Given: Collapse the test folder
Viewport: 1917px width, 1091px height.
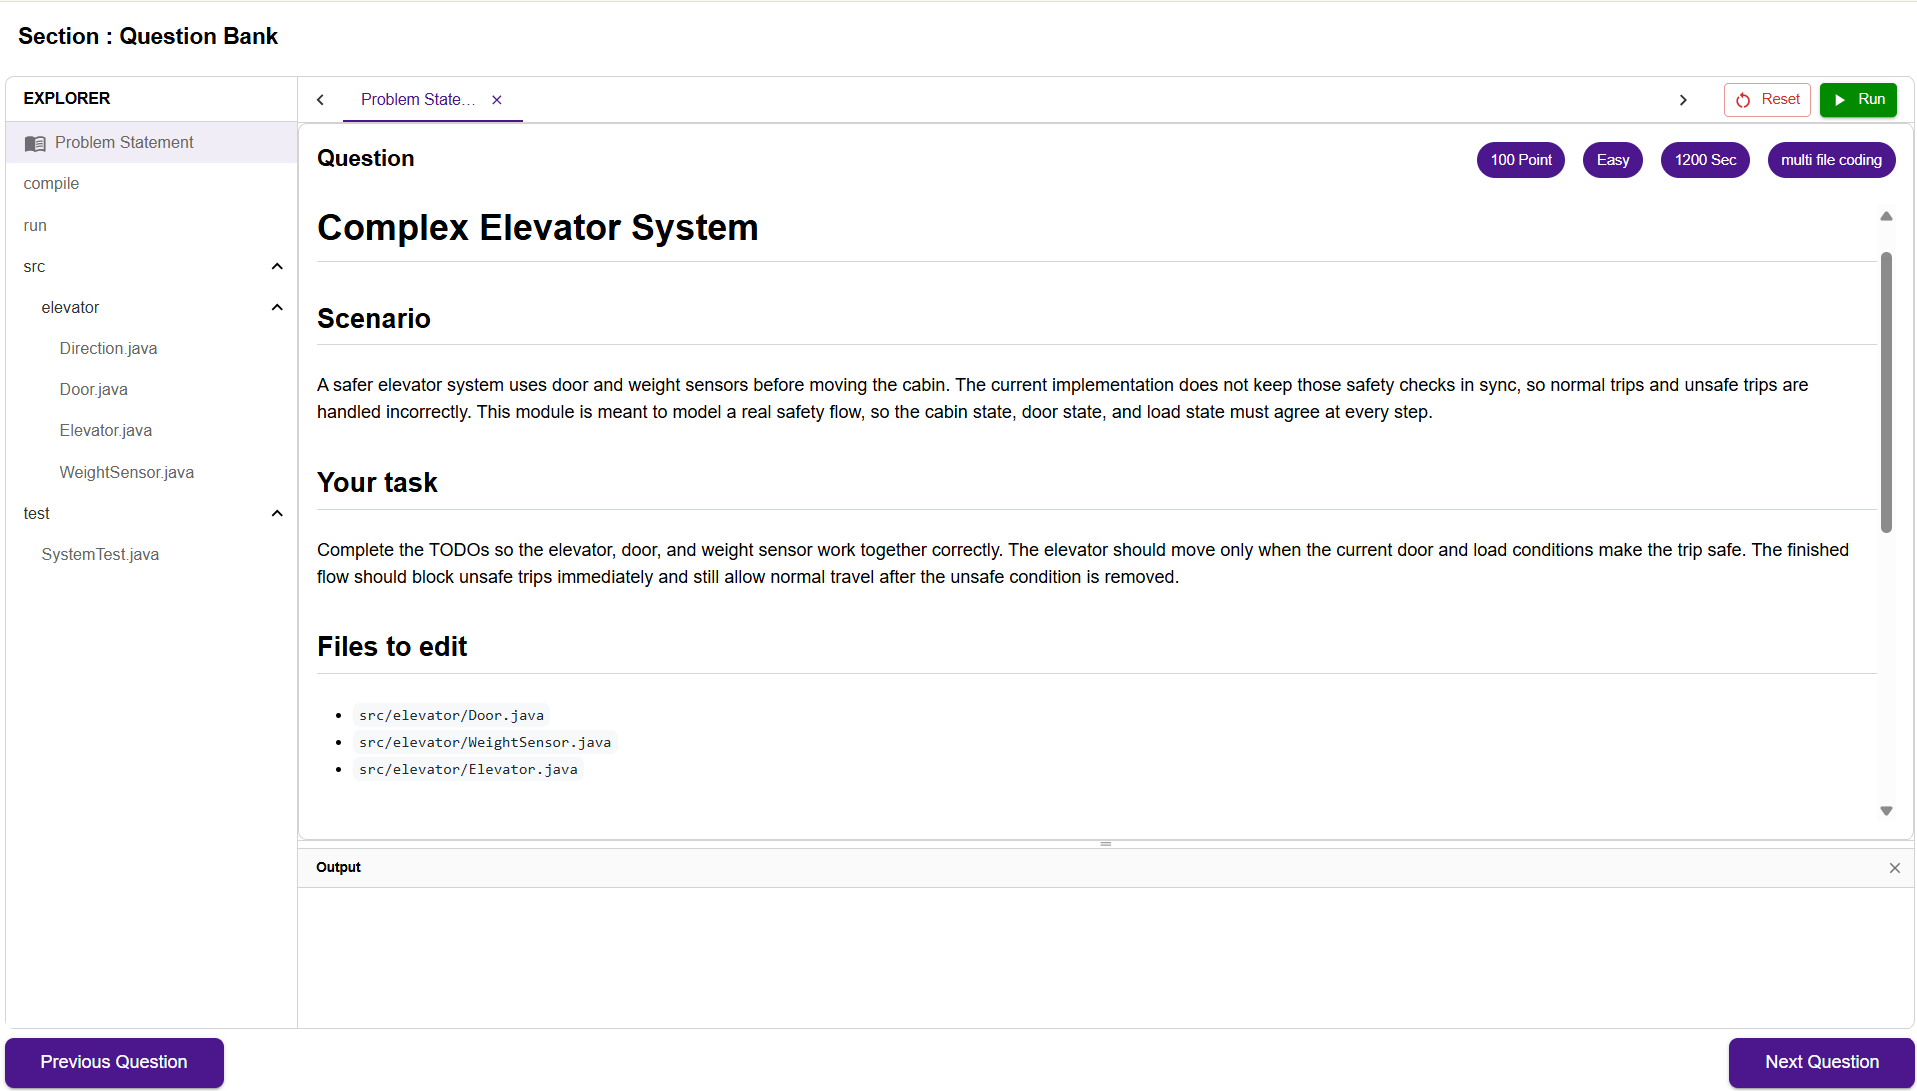Looking at the screenshot, I should coord(277,514).
